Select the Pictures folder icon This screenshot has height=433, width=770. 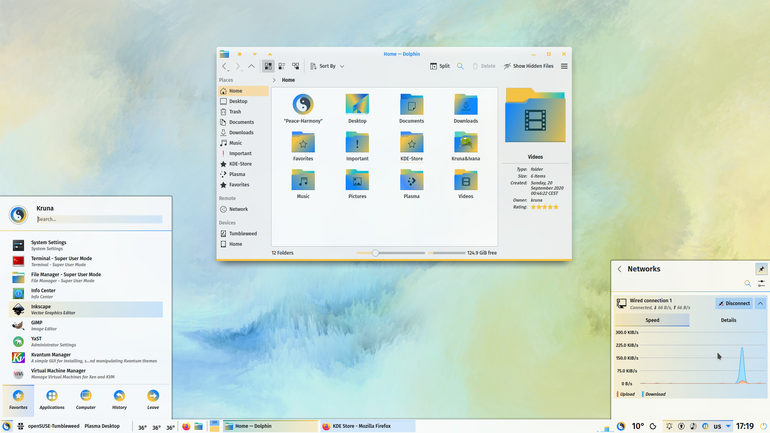pyautogui.click(x=357, y=180)
